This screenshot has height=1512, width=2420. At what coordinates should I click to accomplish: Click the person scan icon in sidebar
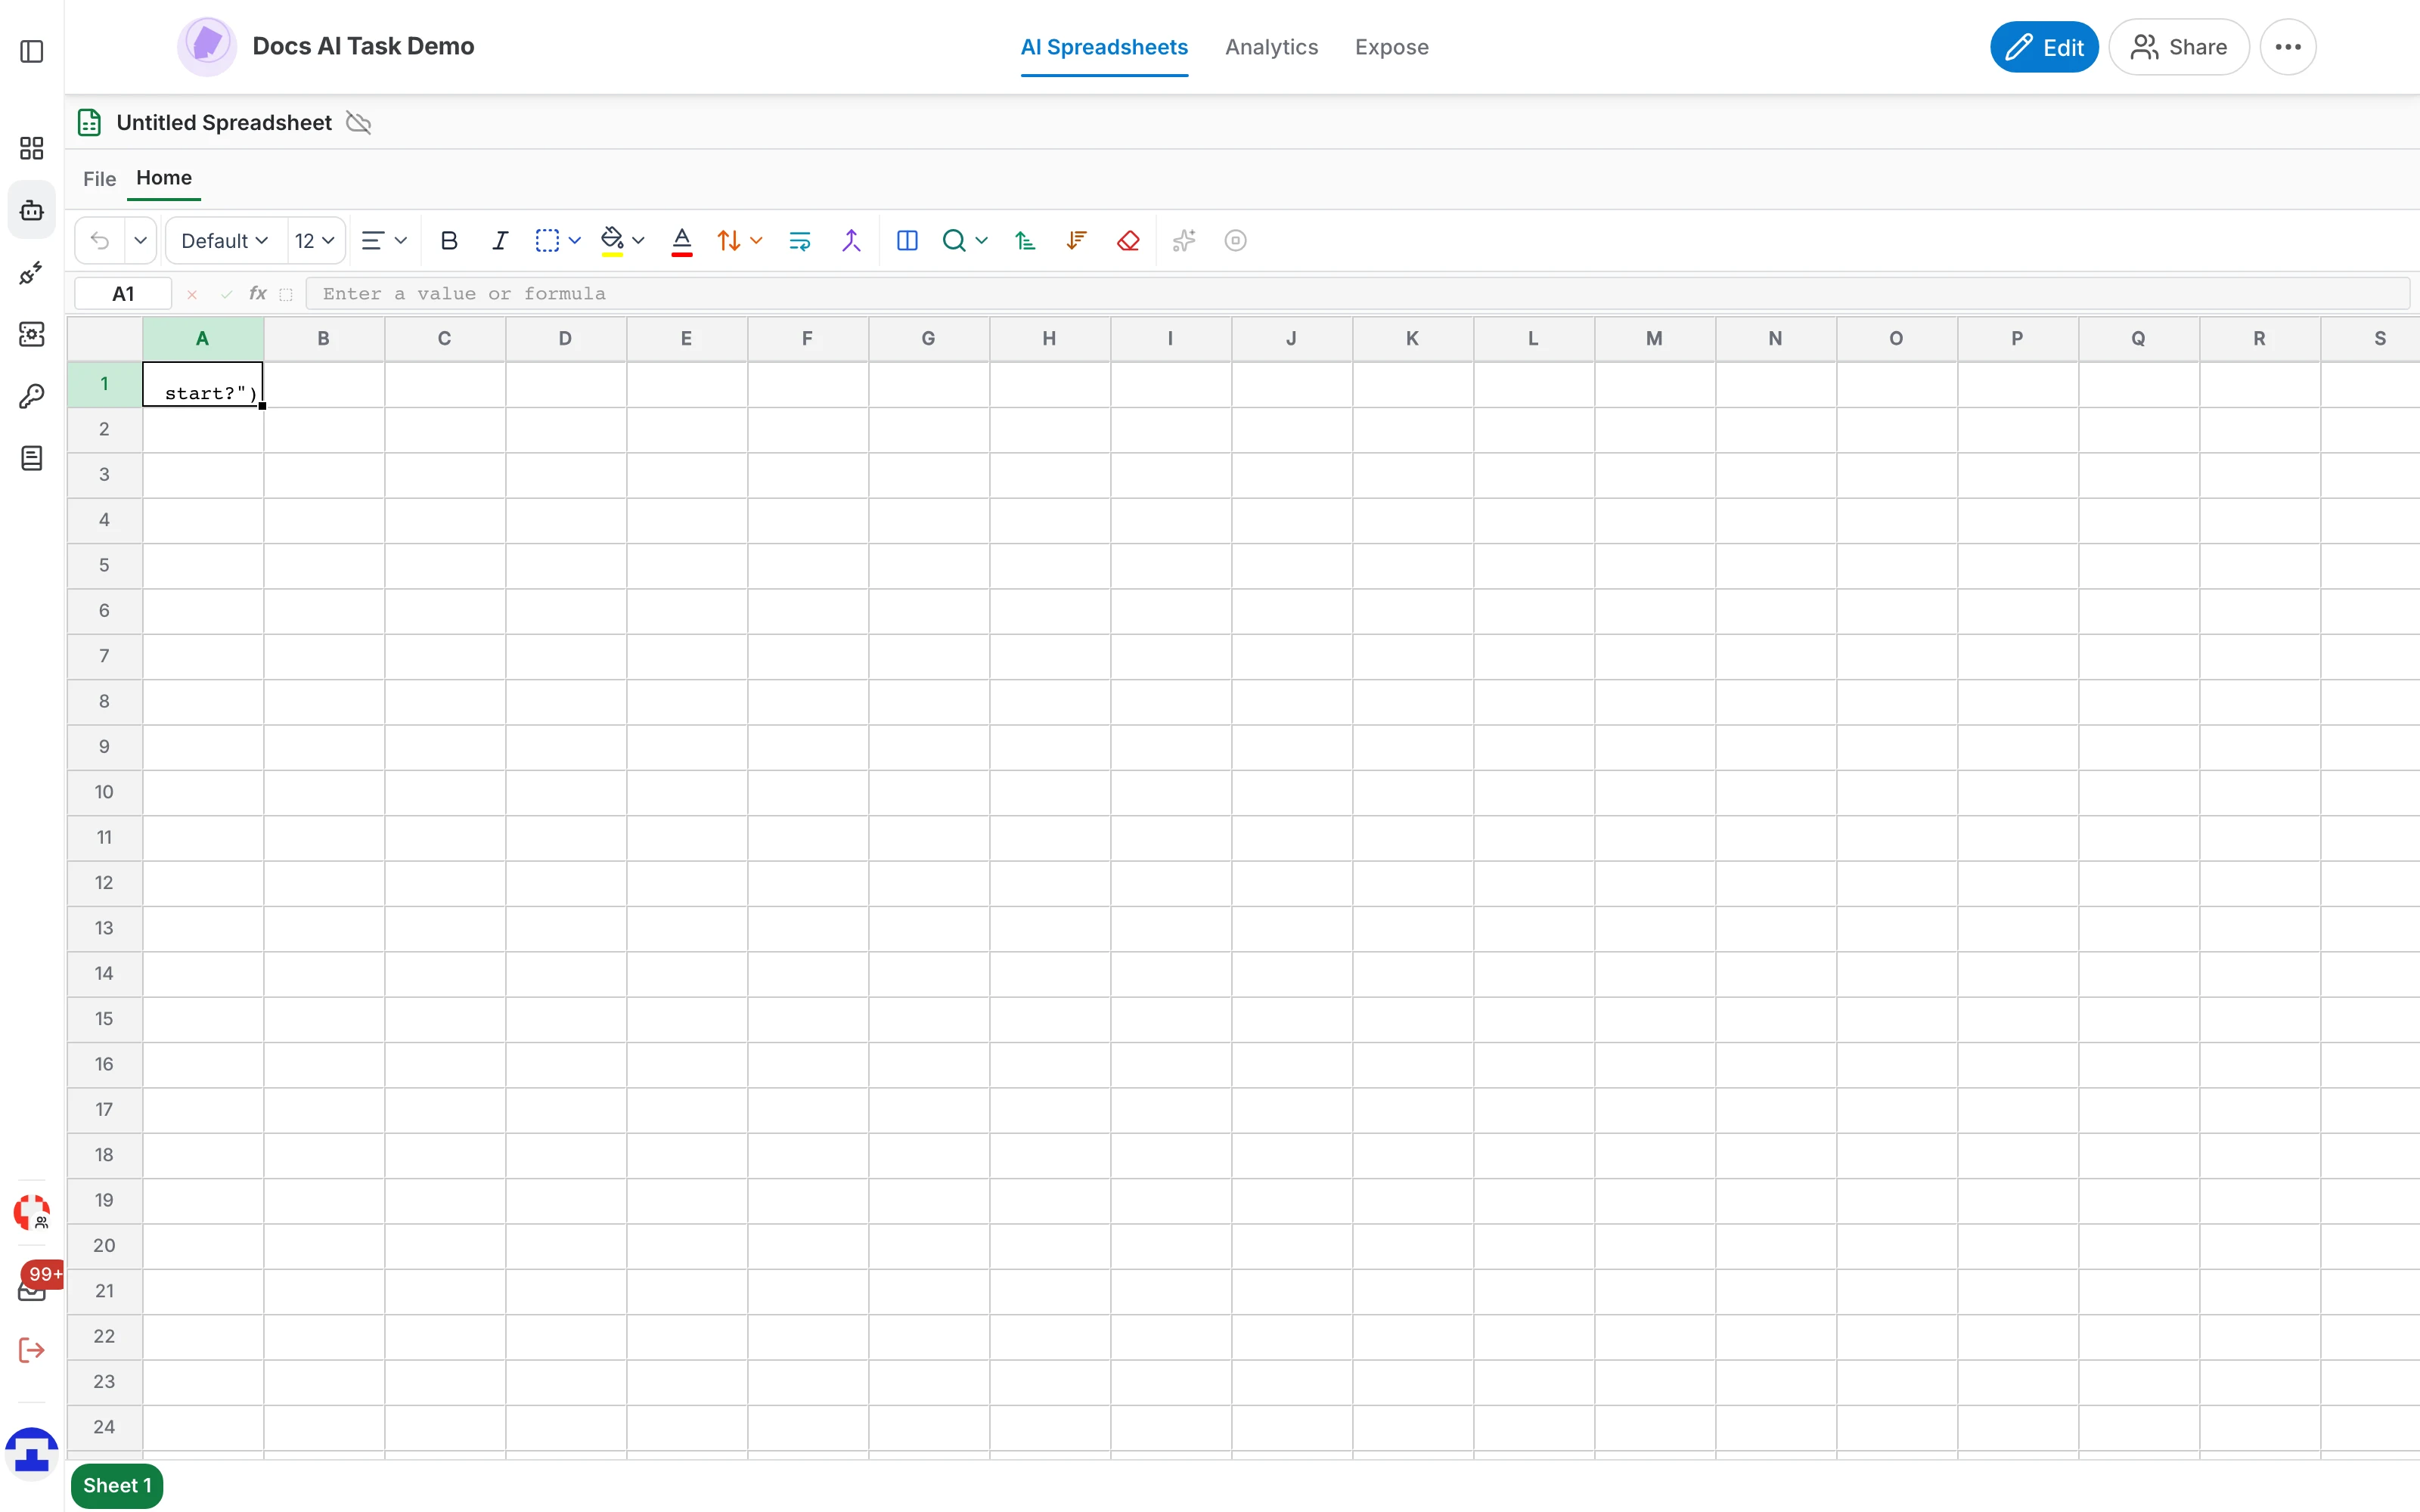tap(32, 334)
